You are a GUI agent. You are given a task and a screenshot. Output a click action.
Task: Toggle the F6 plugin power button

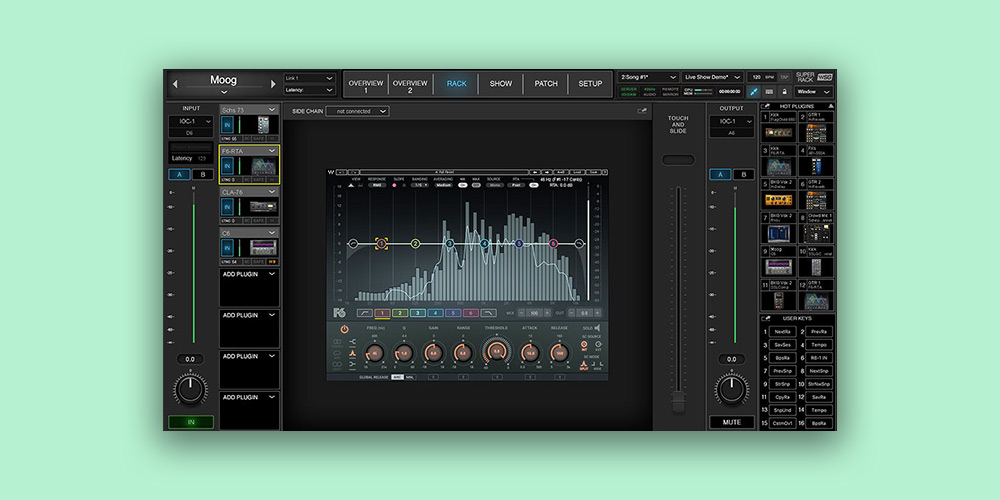(344, 328)
